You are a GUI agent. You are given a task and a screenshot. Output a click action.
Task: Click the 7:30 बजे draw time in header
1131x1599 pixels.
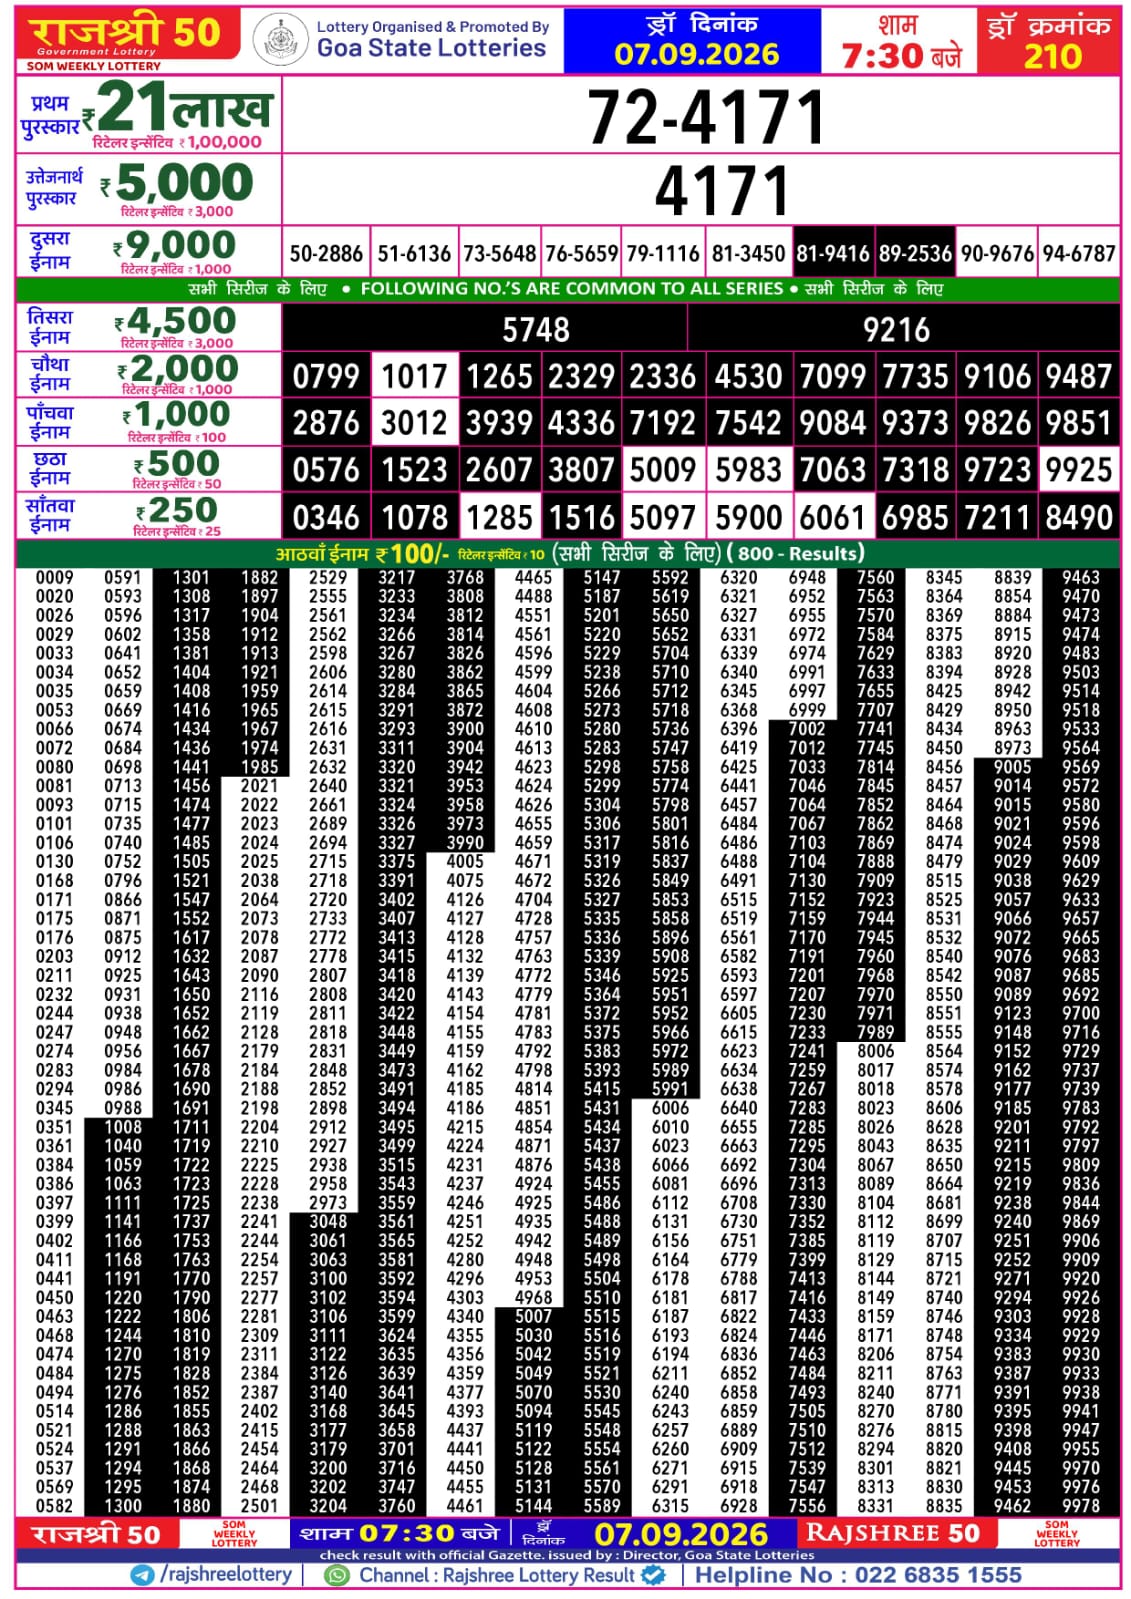[x=902, y=56]
